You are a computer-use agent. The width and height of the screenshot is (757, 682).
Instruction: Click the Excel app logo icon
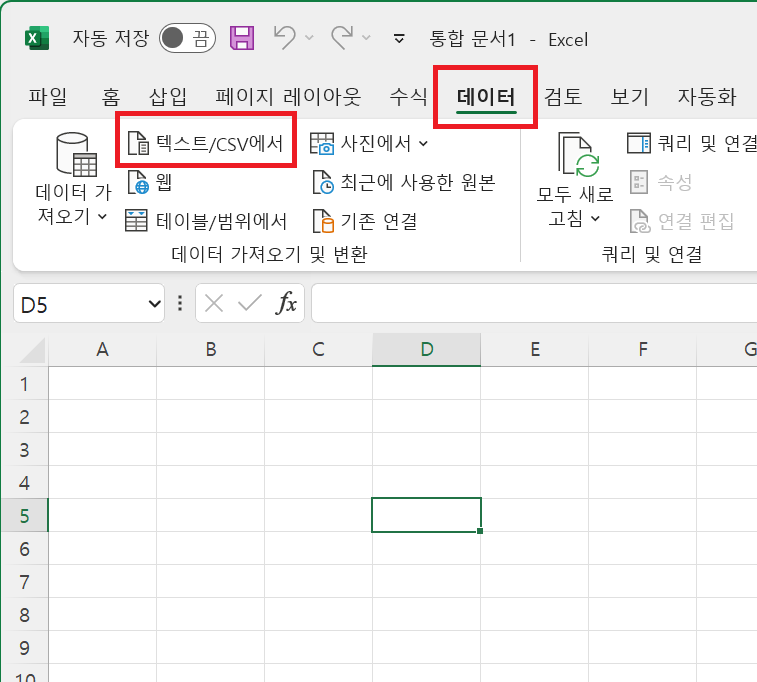point(37,38)
